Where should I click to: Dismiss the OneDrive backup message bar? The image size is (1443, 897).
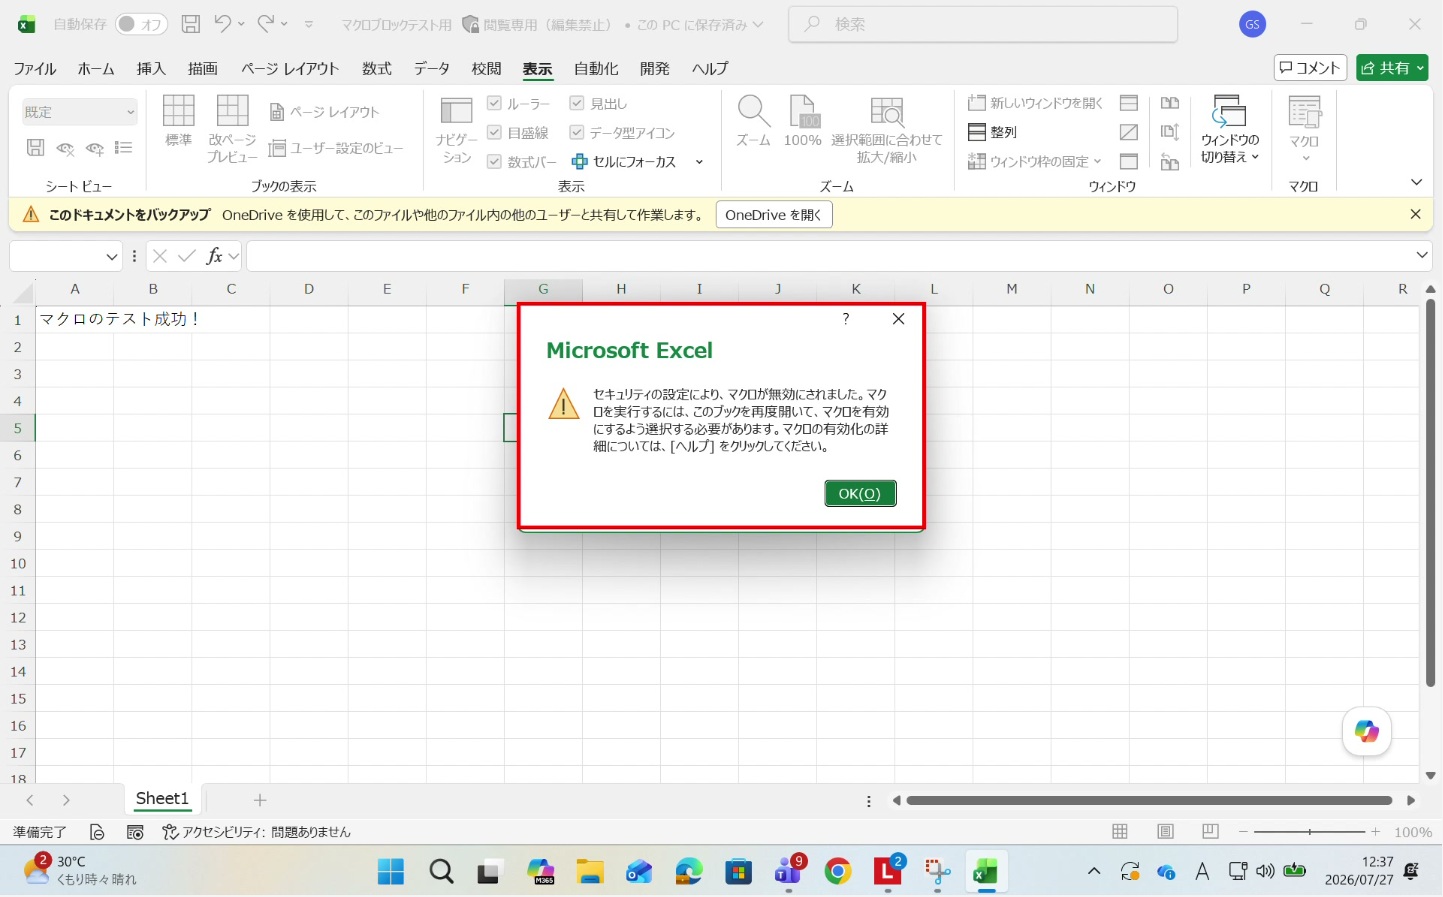point(1415,215)
